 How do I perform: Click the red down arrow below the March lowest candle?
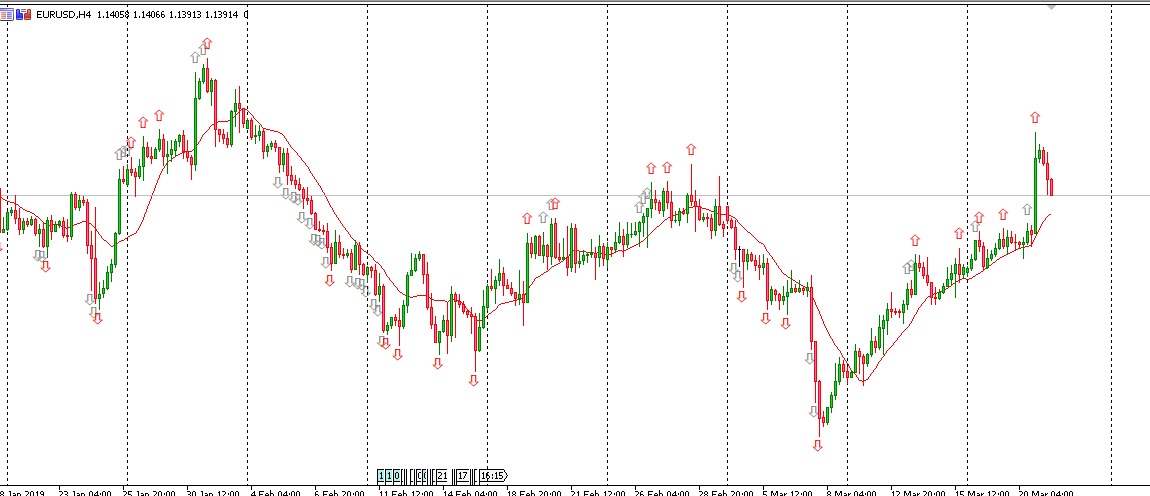pyautogui.click(x=817, y=445)
